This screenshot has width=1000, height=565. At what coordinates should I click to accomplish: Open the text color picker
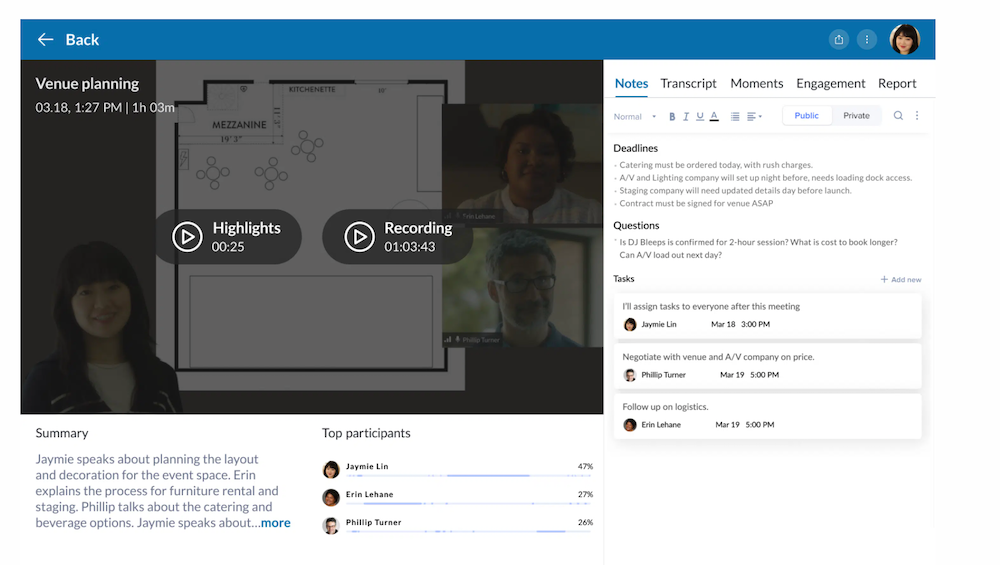(714, 117)
